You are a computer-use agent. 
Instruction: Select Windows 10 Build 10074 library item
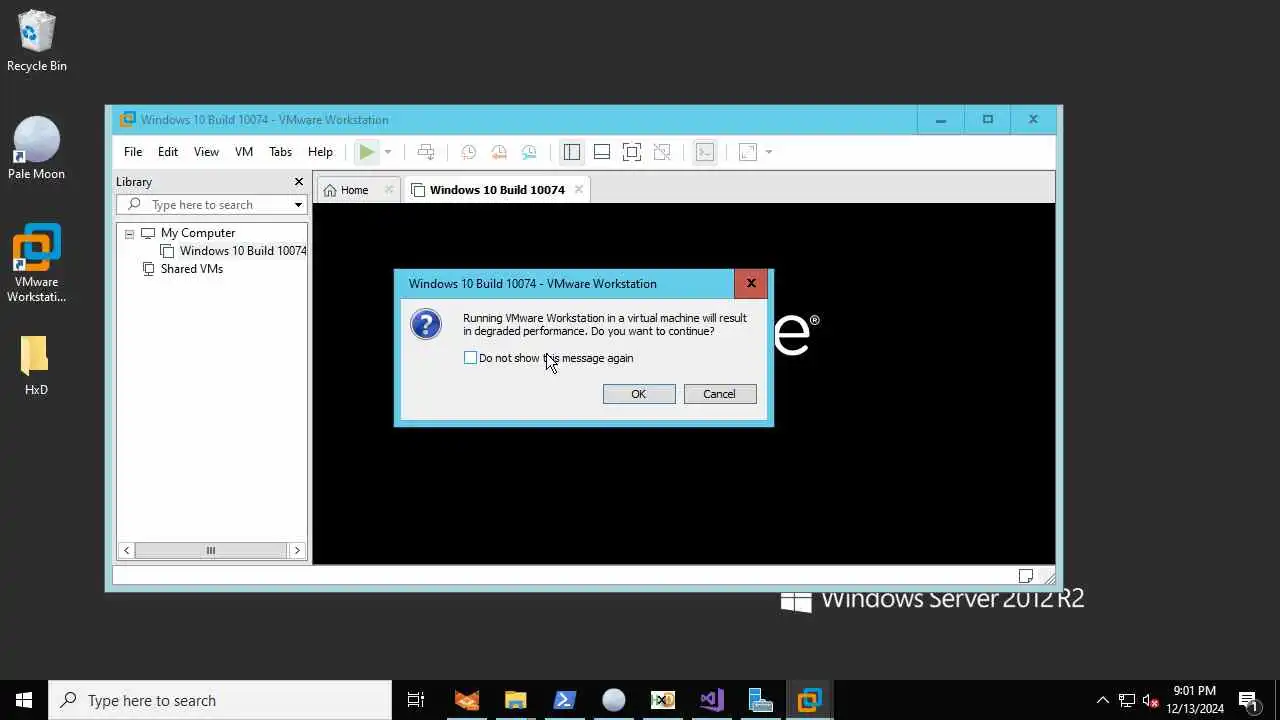point(243,251)
